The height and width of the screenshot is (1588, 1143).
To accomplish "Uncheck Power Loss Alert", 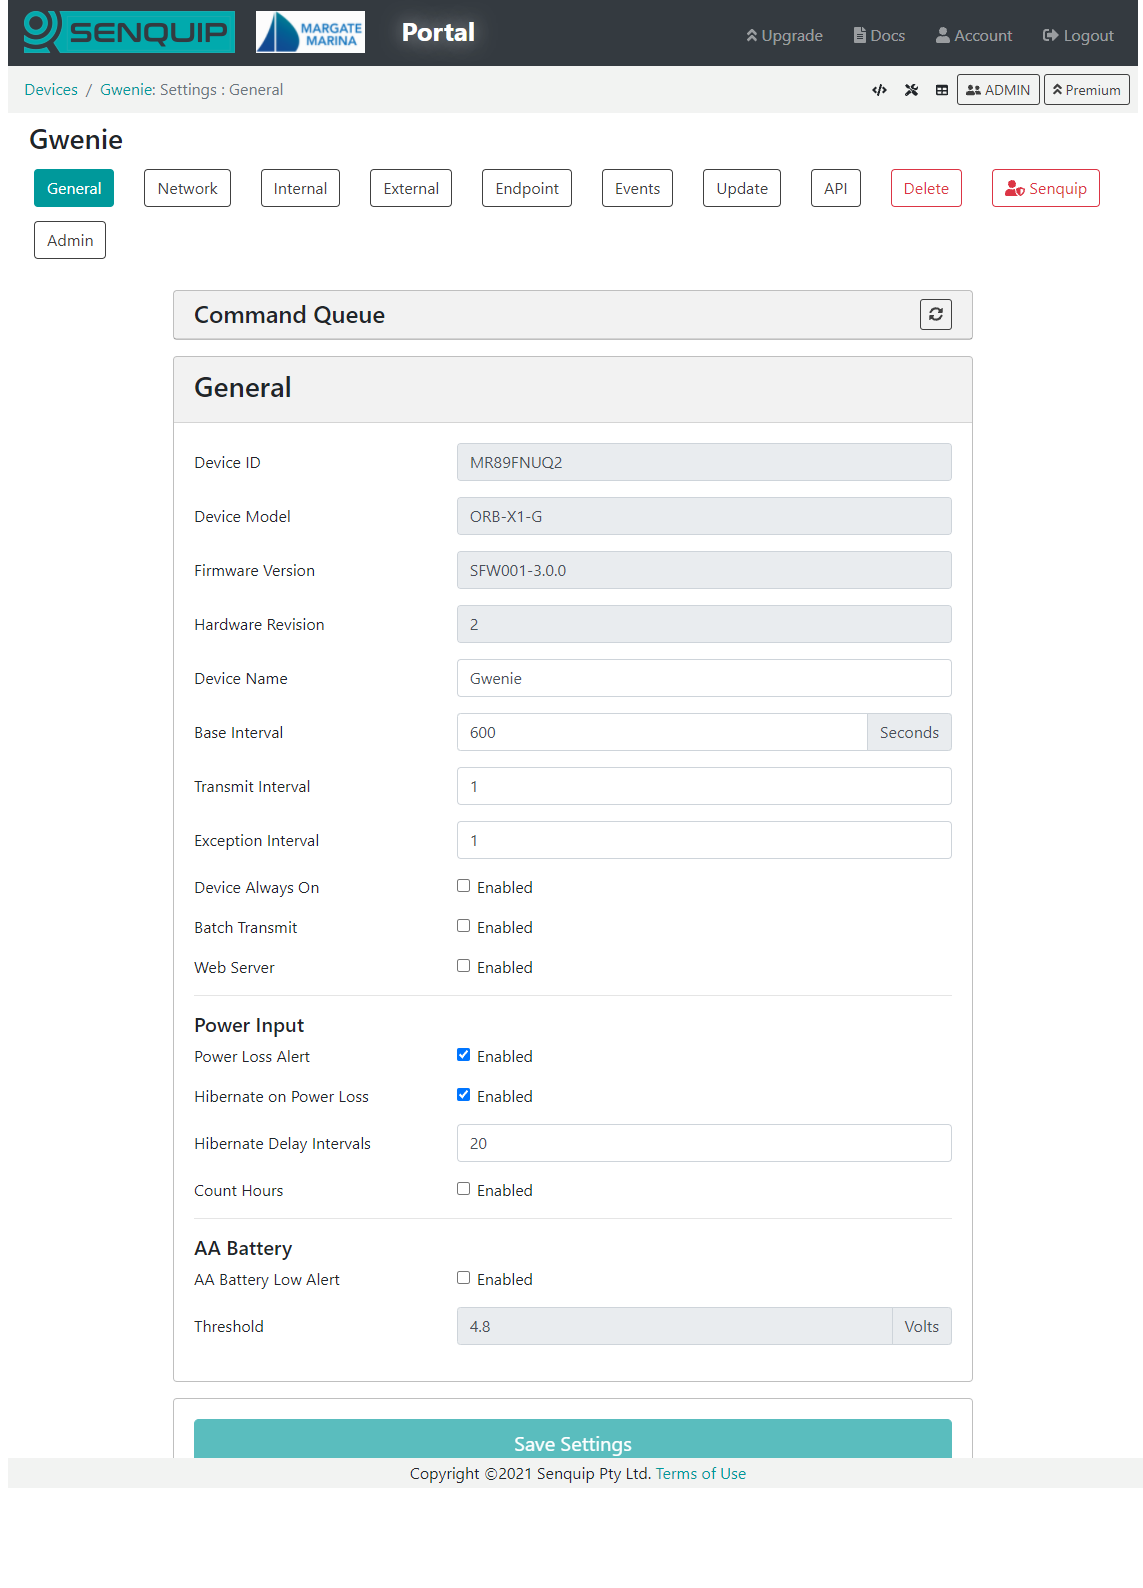I will click(463, 1055).
